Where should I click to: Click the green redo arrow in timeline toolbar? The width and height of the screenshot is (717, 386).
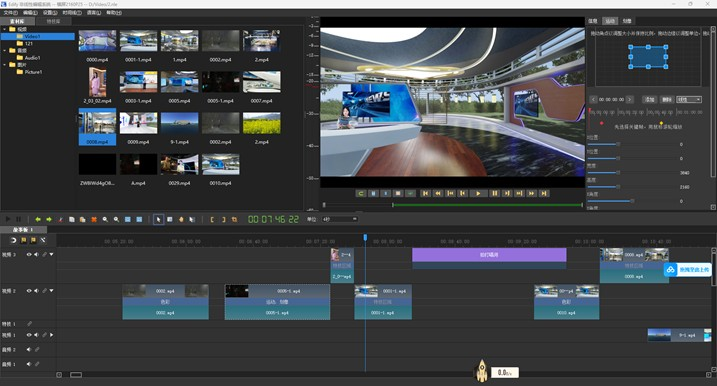pos(49,220)
